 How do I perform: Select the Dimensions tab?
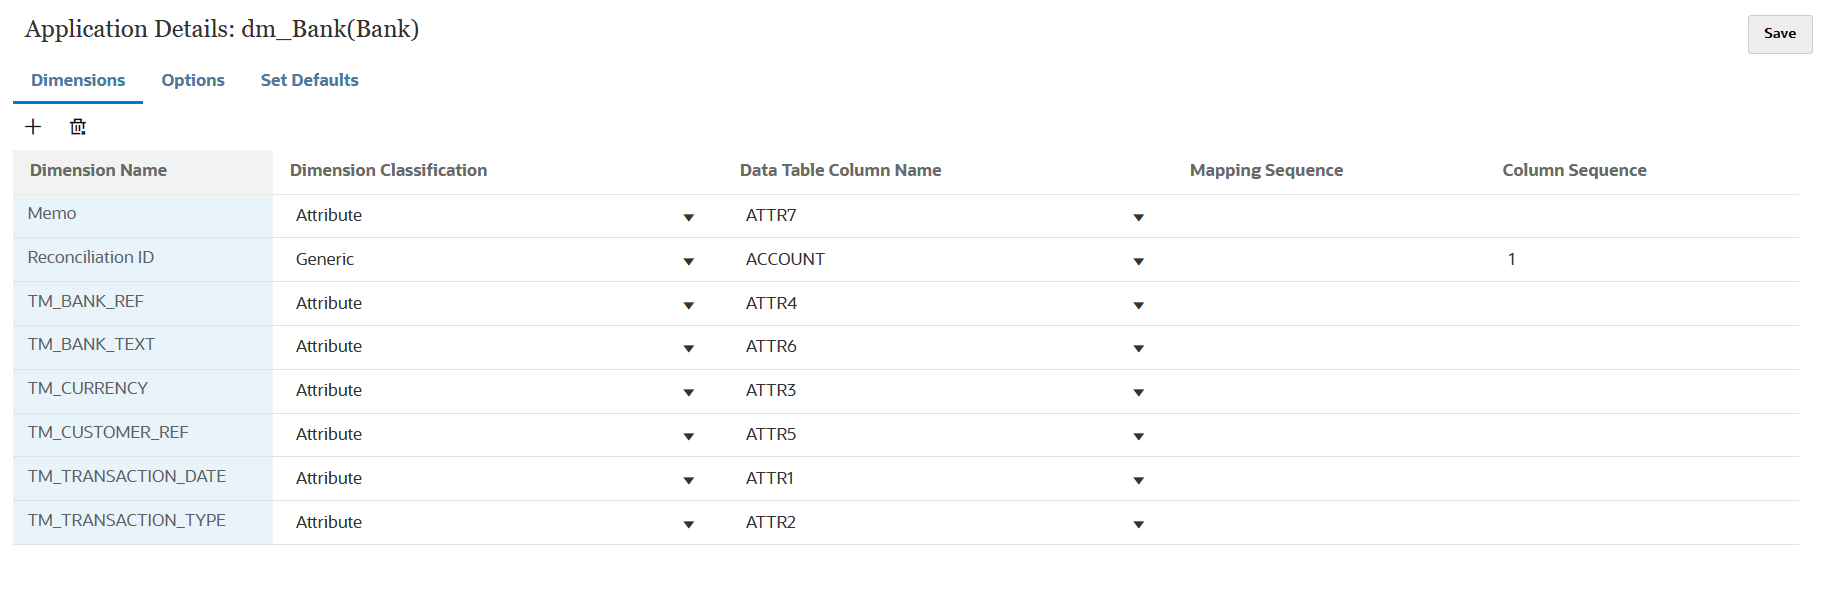click(78, 80)
